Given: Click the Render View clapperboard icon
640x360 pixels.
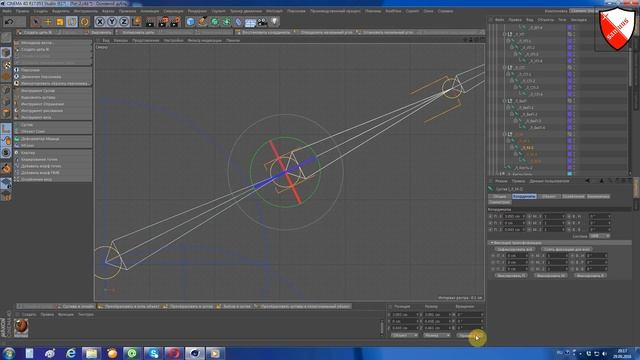Looking at the screenshot, I should pyautogui.click(x=150, y=22).
